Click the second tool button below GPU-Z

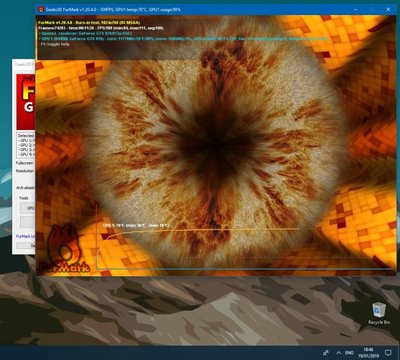tap(28, 222)
